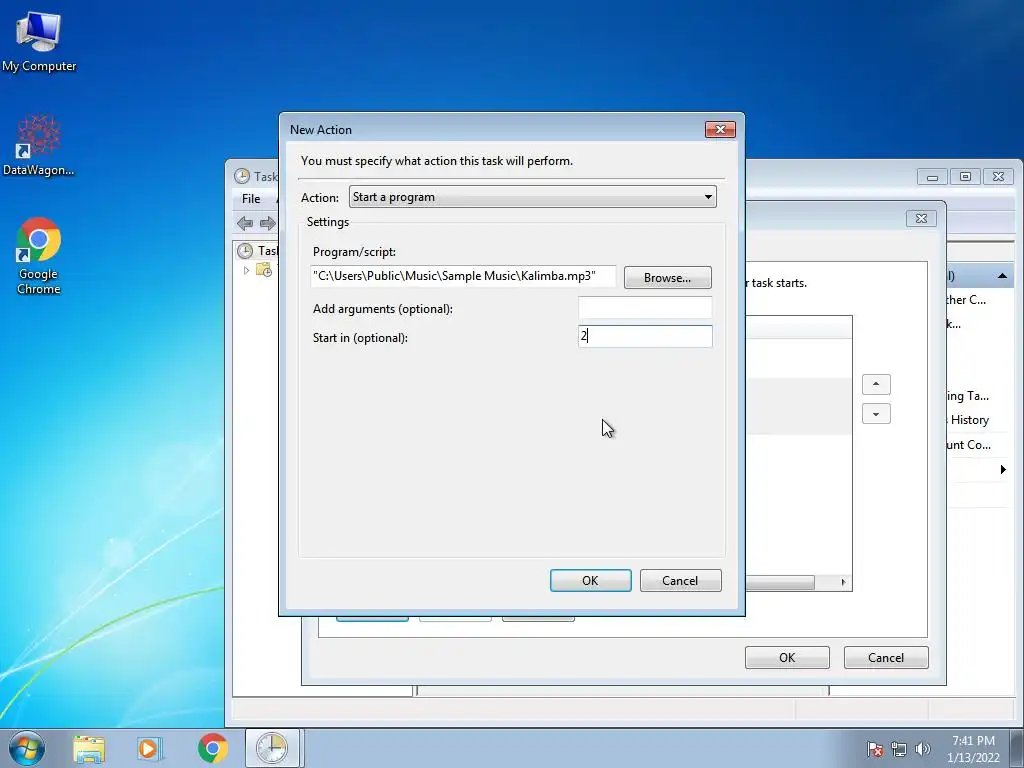Select Task Scheduler root tree node icon

[245, 251]
